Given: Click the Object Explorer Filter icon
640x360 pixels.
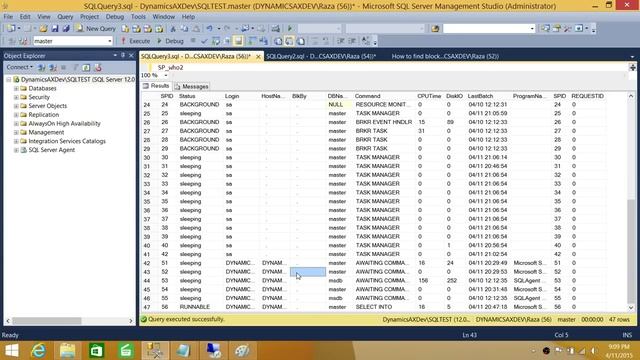Looking at the screenshot, I should [76, 67].
